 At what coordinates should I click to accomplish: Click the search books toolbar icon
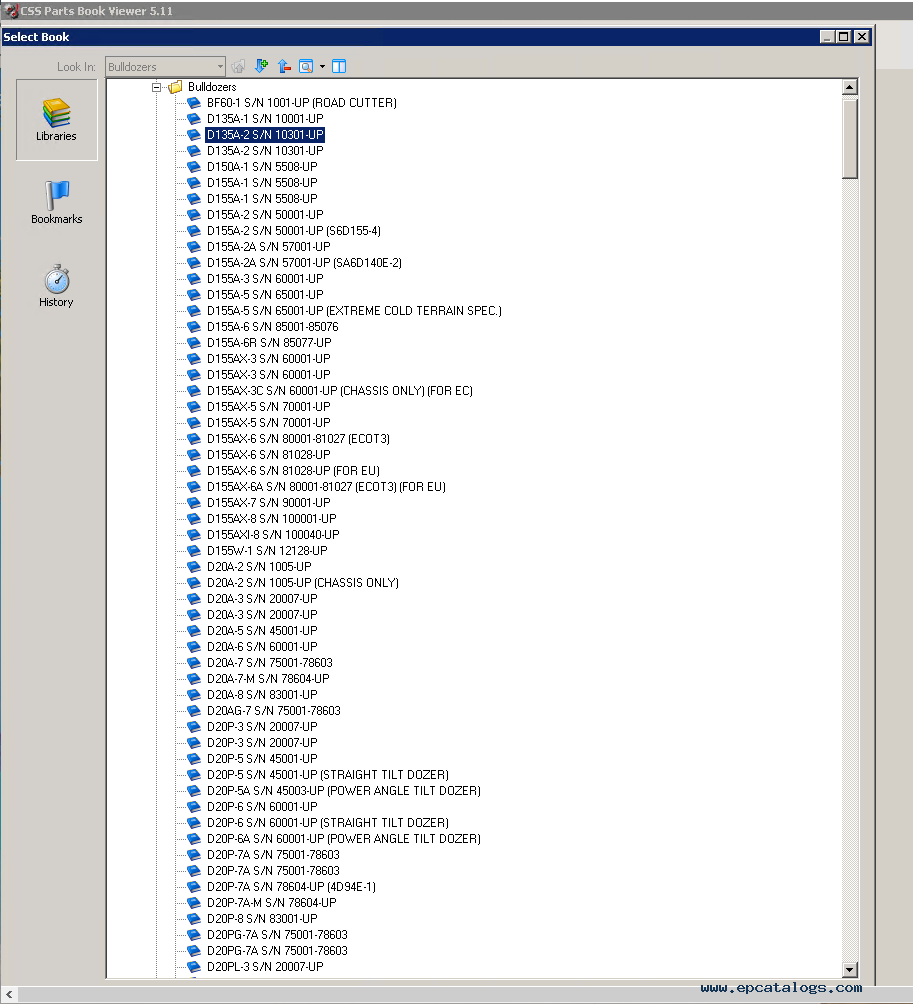pyautogui.click(x=306, y=66)
